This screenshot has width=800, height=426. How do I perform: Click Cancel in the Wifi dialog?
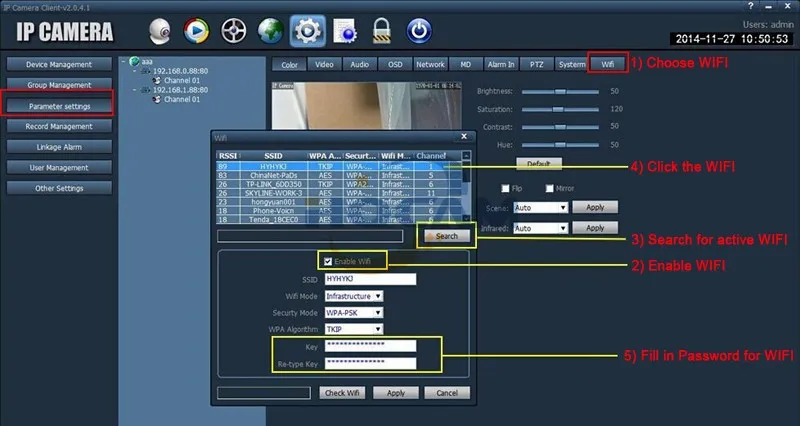click(x=447, y=393)
